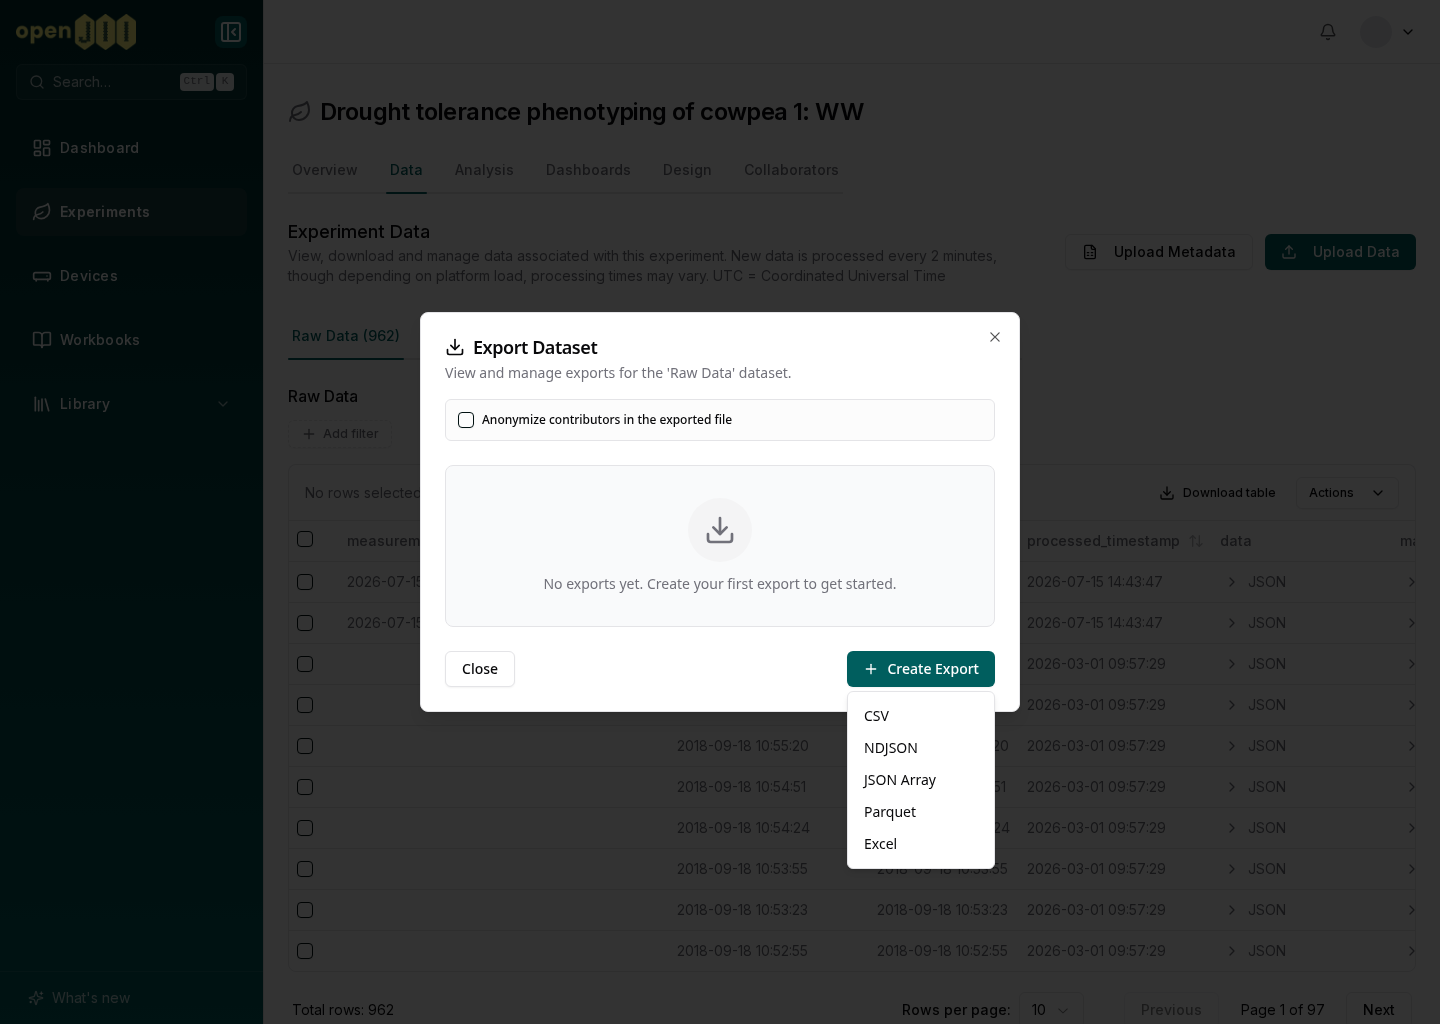The image size is (1440, 1024).
Task: Select checkbox of row 2018-09-18 10:53:23
Action: [305, 910]
